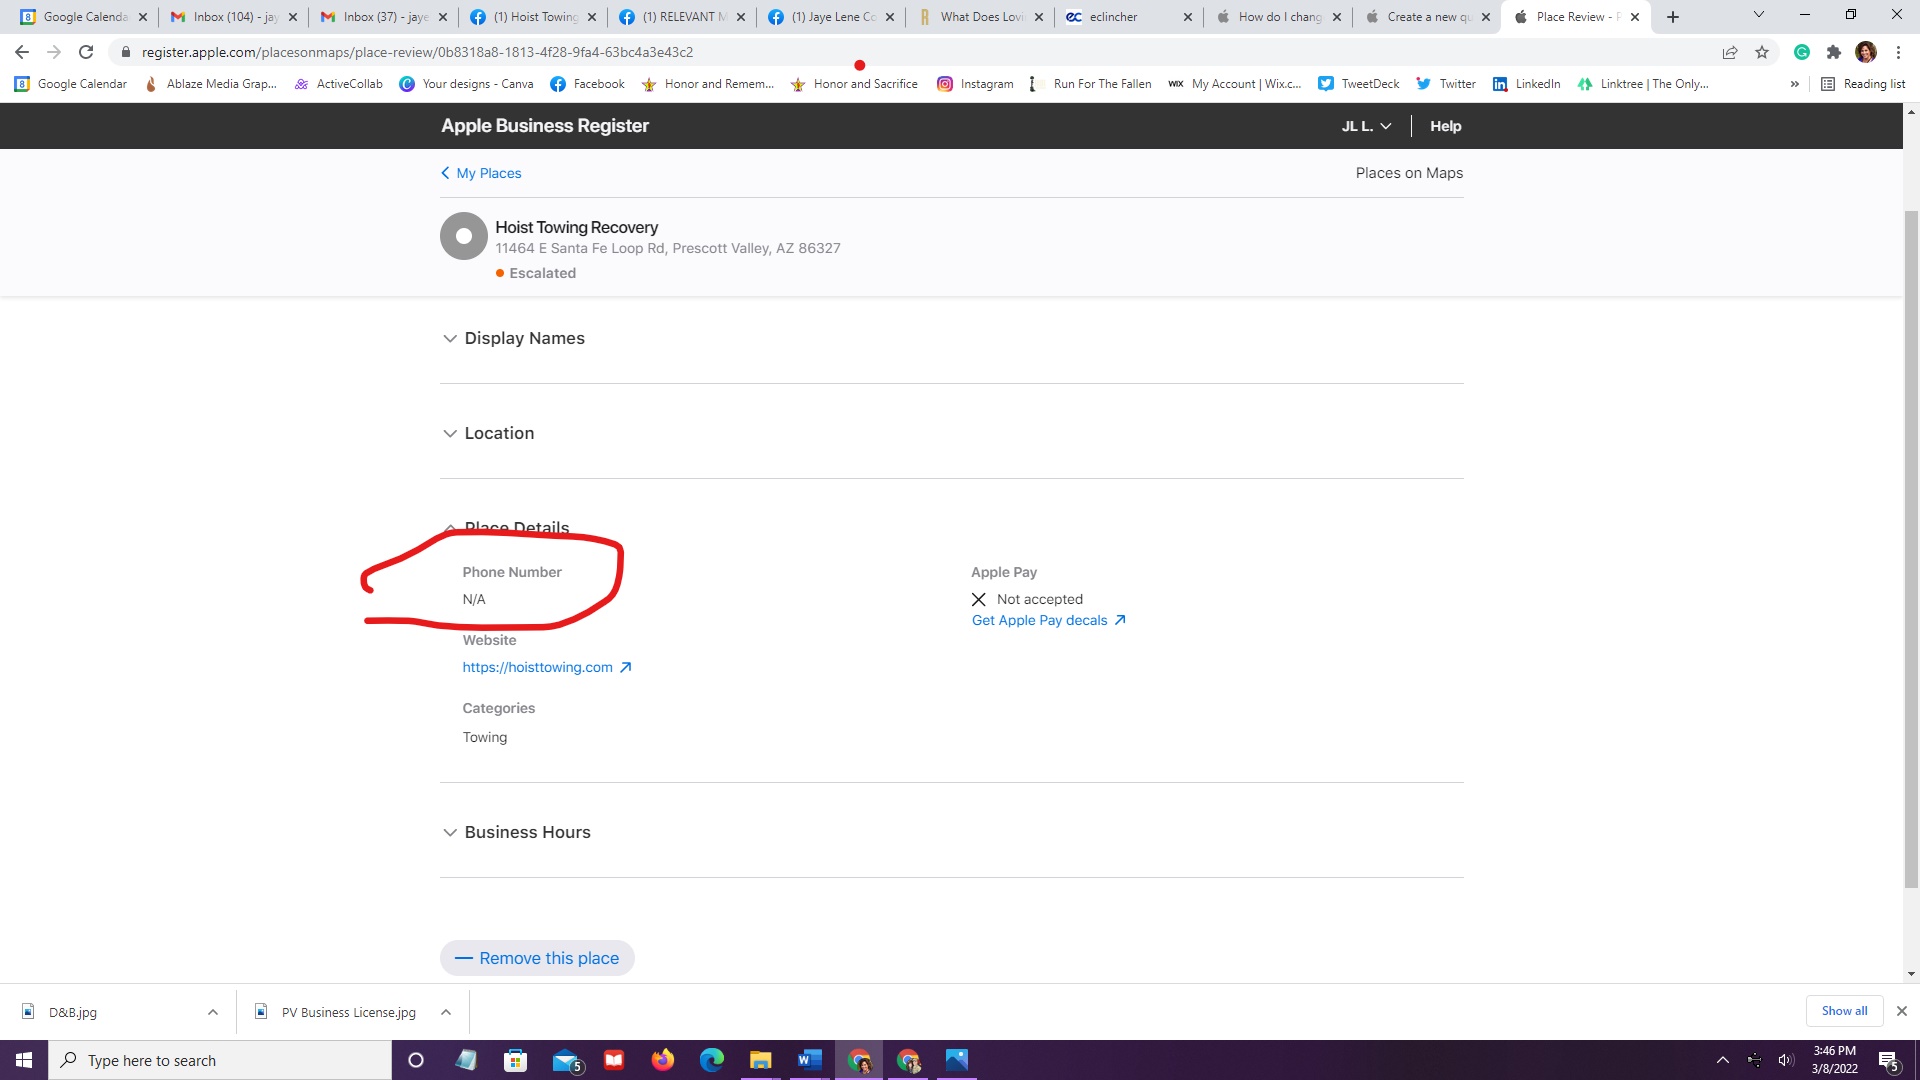1920x1080 pixels.
Task: Open options arrow for D&B.jpg download
Action: click(213, 1012)
